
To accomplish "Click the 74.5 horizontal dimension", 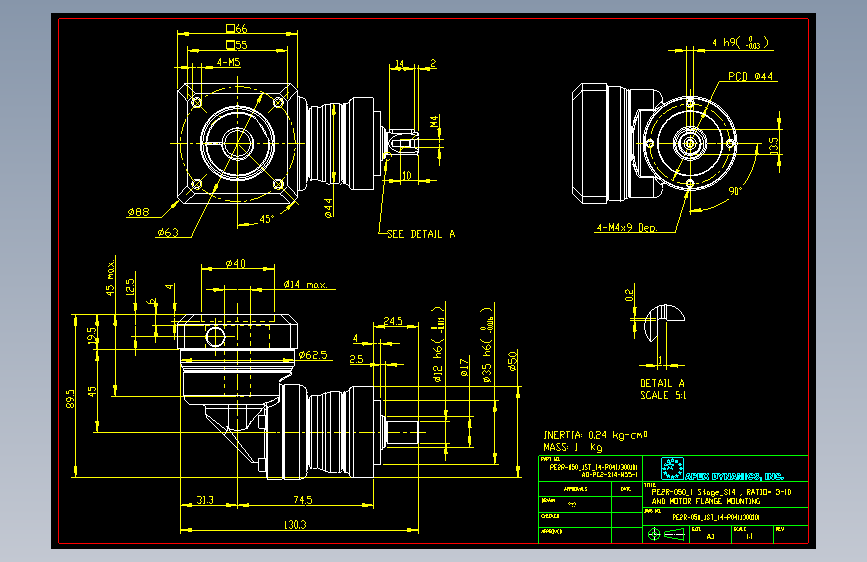I will tap(303, 499).
